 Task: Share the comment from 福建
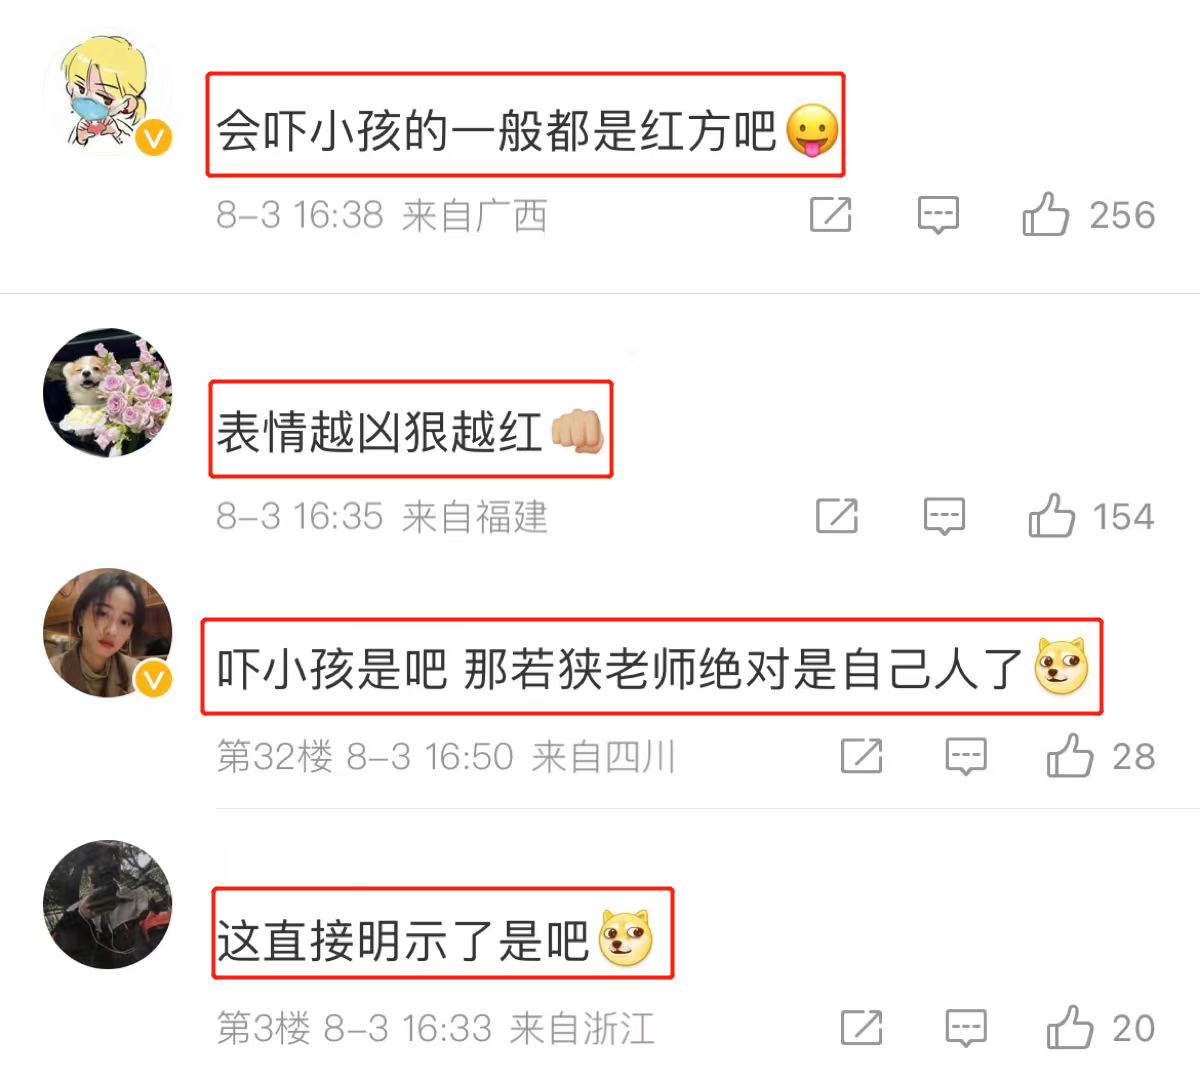coord(837,516)
